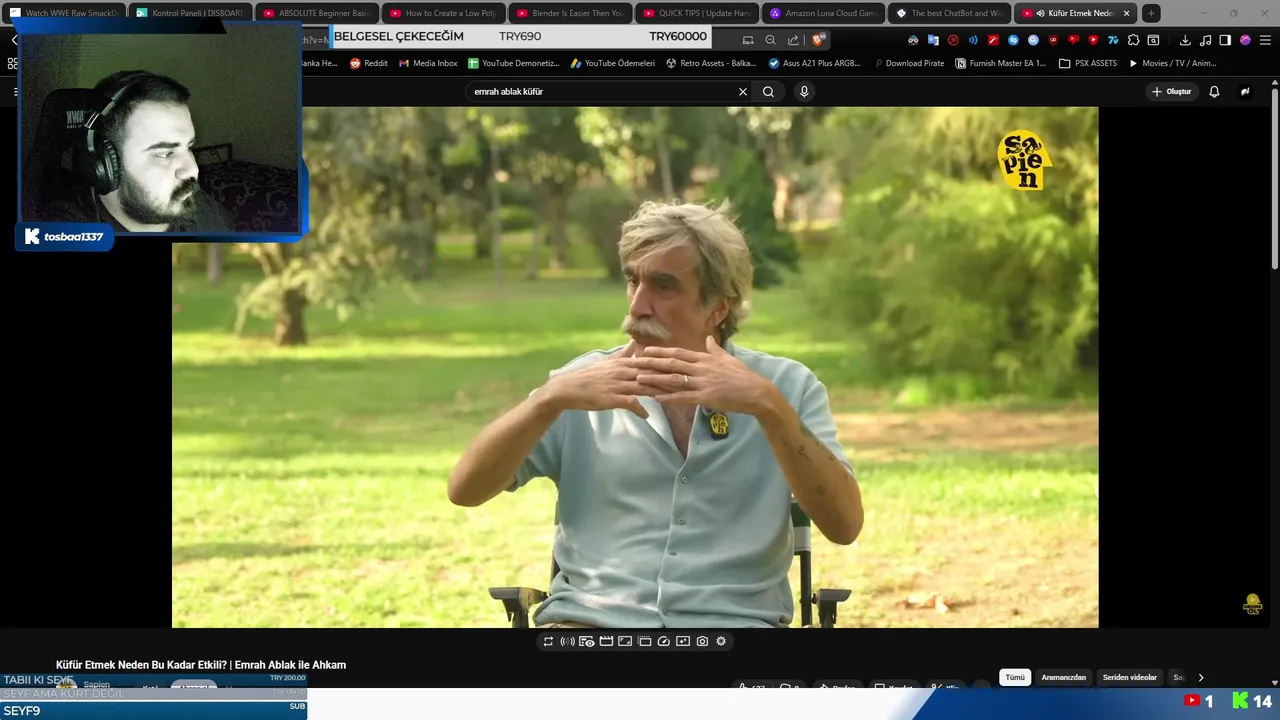Switch to Kontrol Paneli DISBOARD tab
The width and height of the screenshot is (1280, 720).
pyautogui.click(x=190, y=13)
